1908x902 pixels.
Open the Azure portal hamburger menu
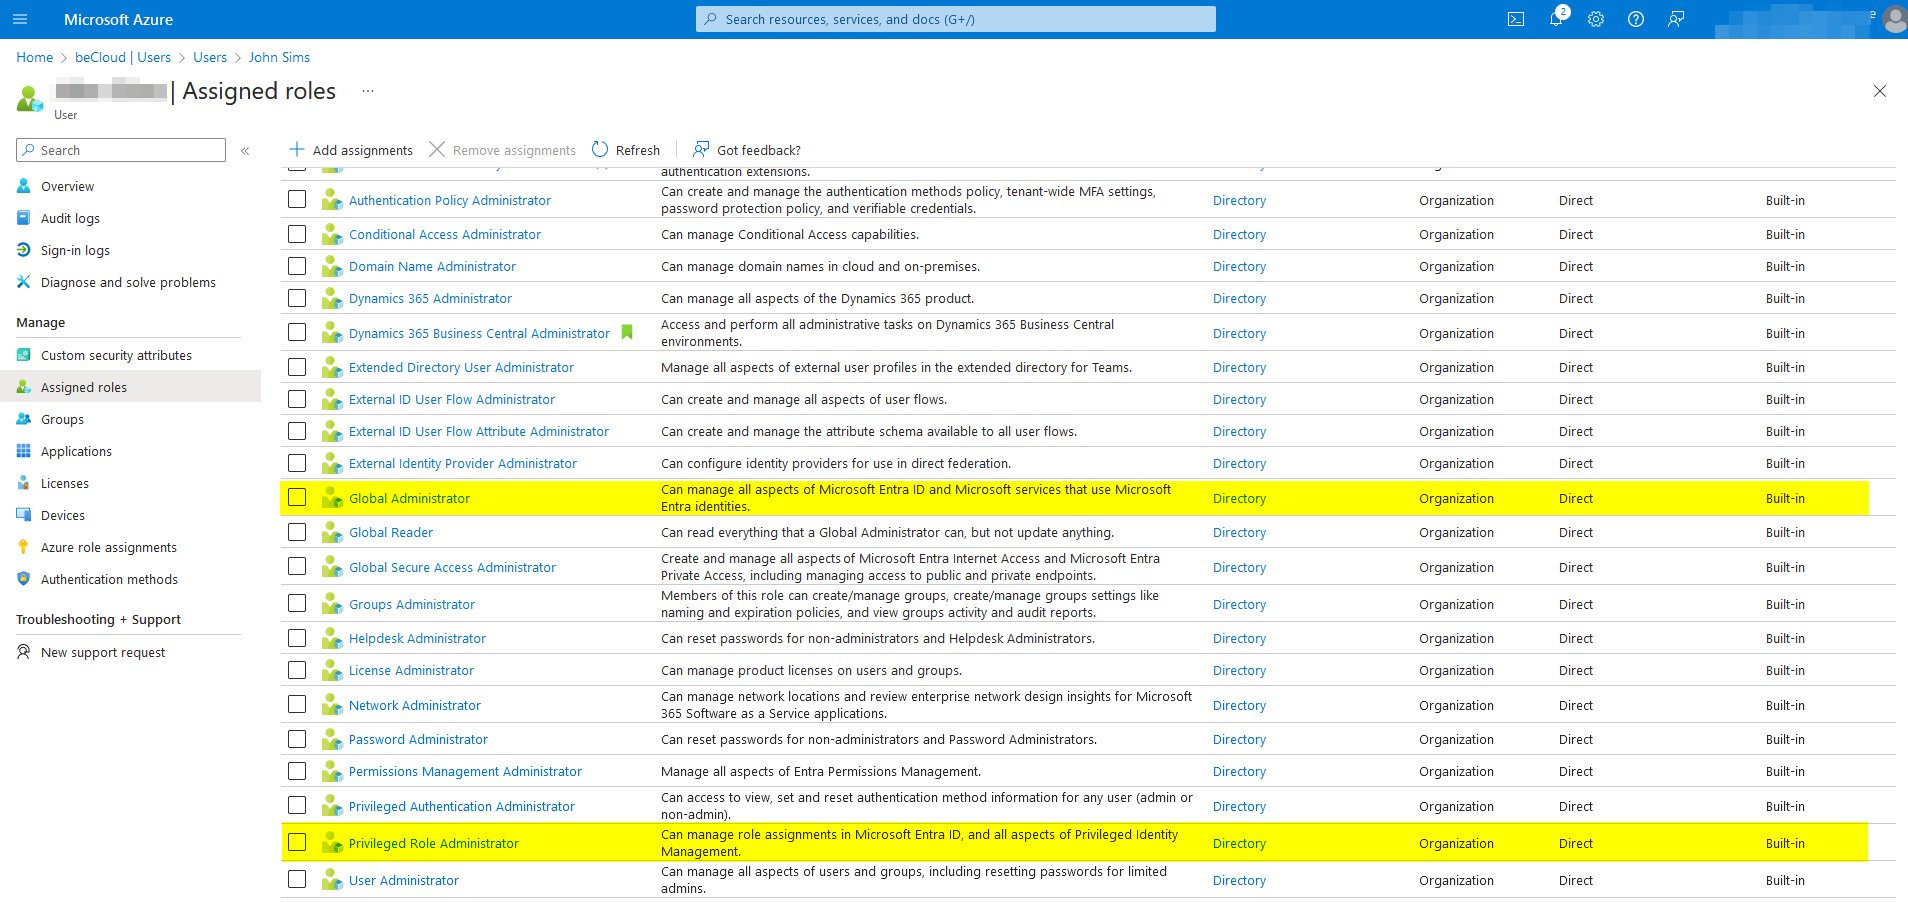(20, 19)
